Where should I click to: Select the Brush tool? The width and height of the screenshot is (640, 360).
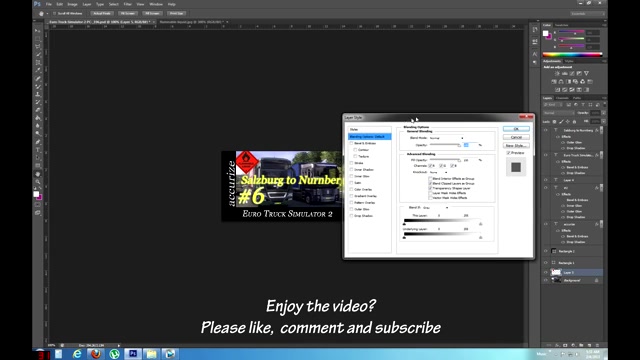[x=38, y=86]
